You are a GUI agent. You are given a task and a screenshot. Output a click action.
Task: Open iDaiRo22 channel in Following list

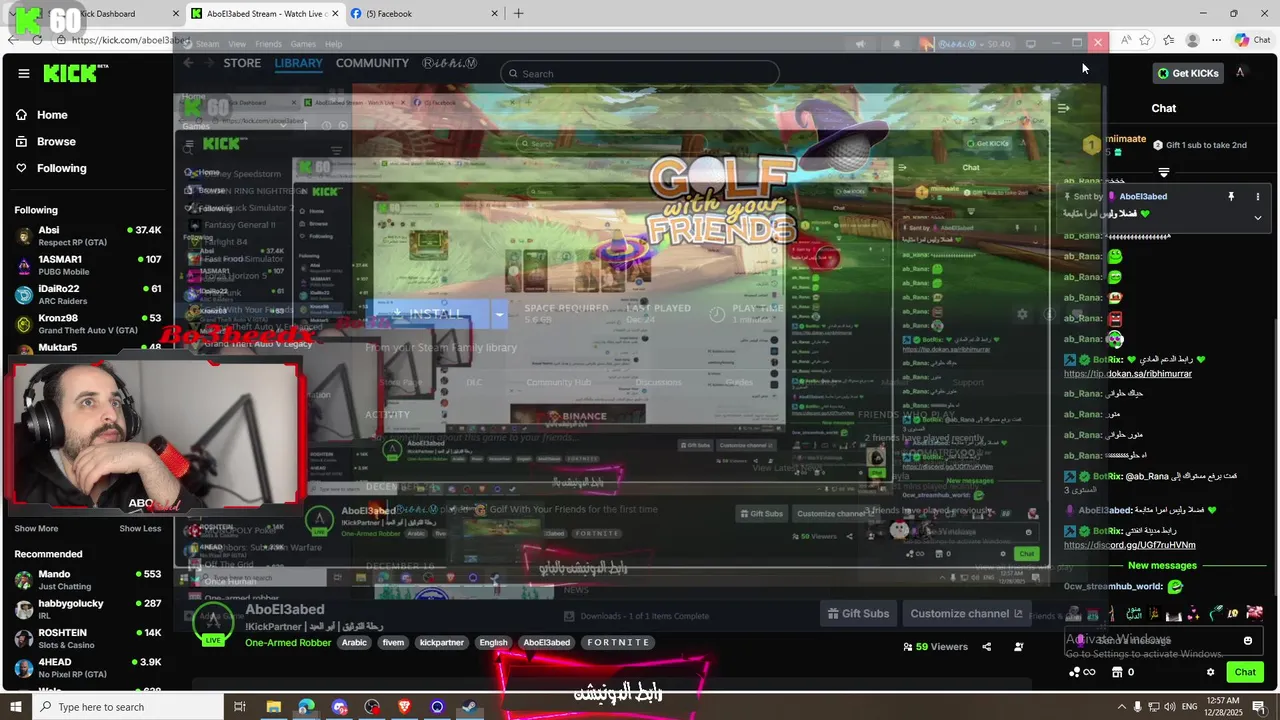87,294
